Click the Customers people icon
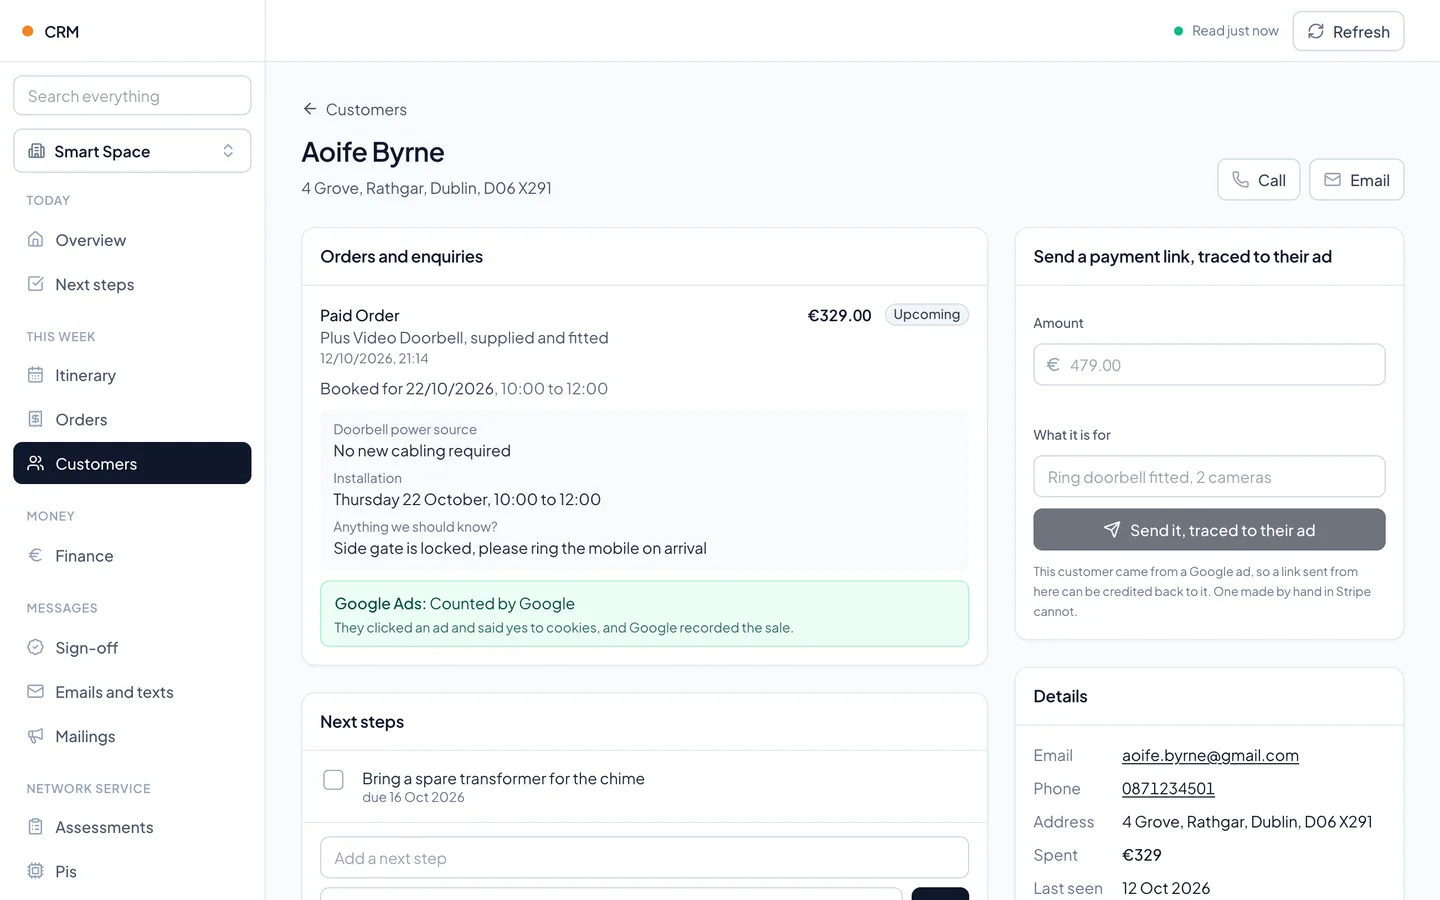 click(36, 463)
